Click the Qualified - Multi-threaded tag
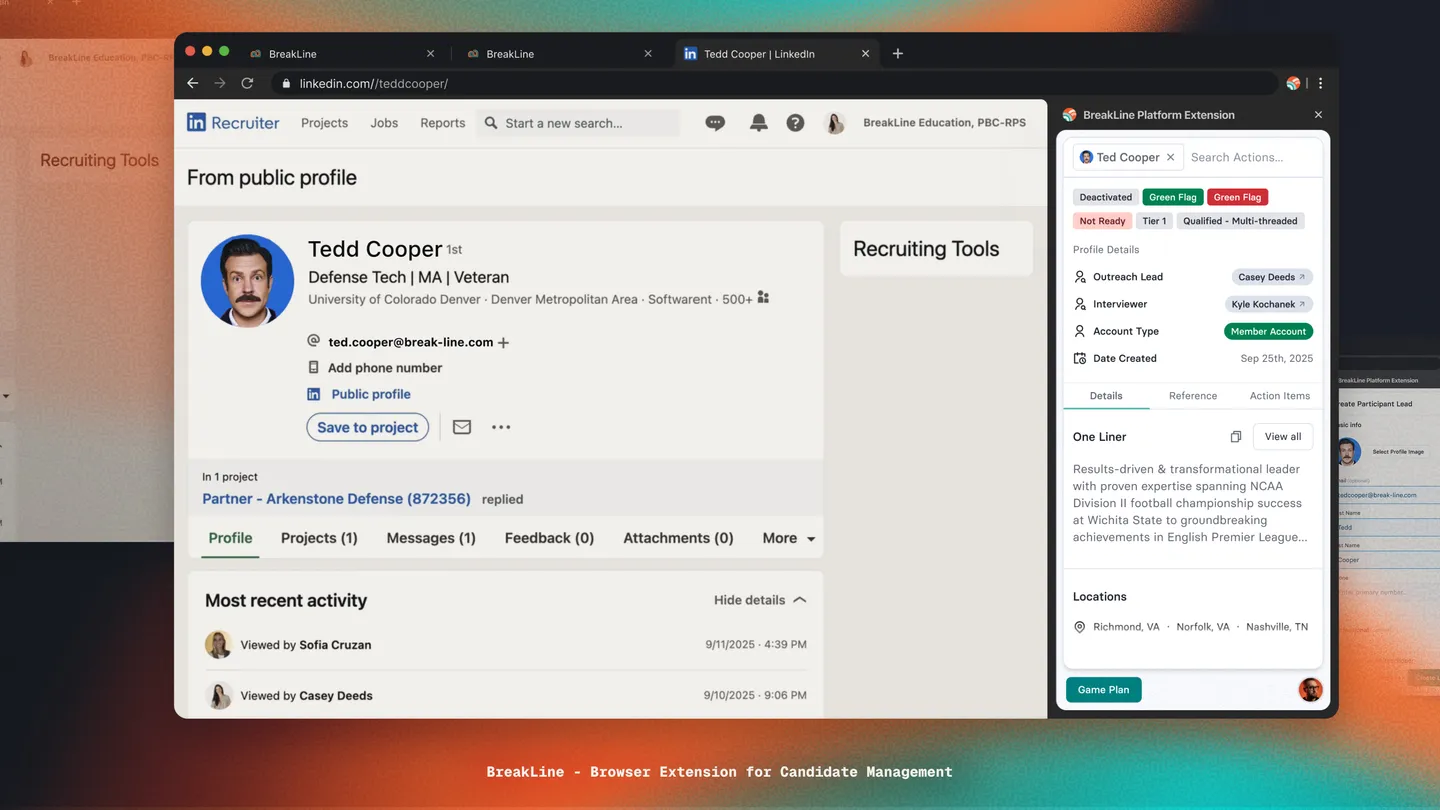 pyautogui.click(x=1240, y=221)
